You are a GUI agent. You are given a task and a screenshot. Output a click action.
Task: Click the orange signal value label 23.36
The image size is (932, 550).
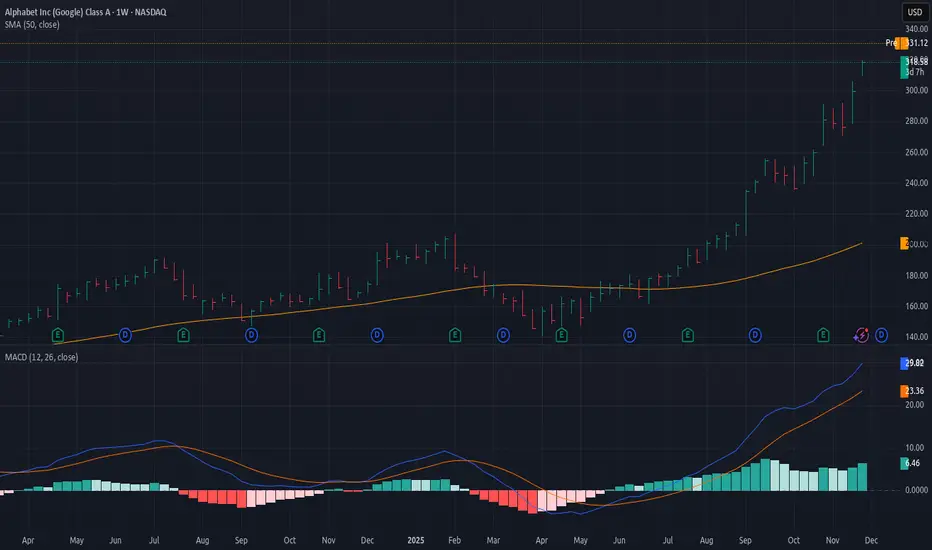click(x=914, y=391)
